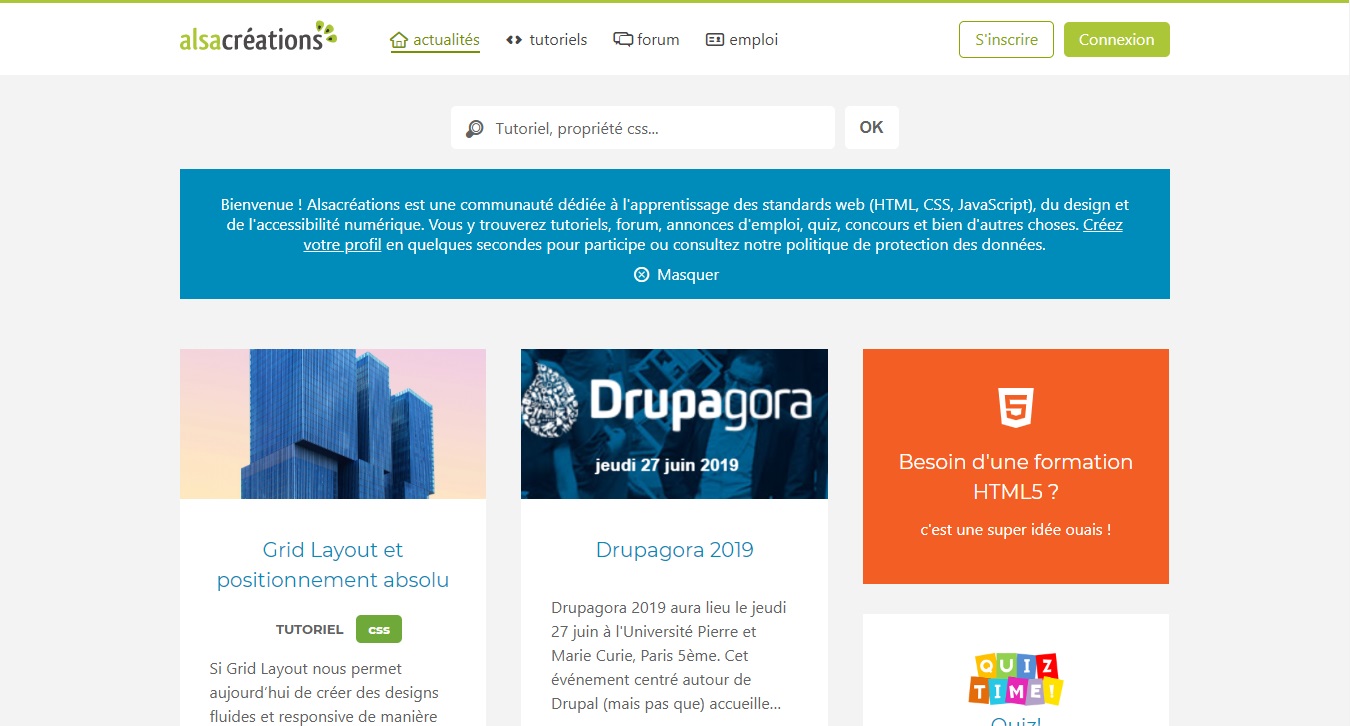
Task: Open the forum menu item
Action: coord(646,40)
